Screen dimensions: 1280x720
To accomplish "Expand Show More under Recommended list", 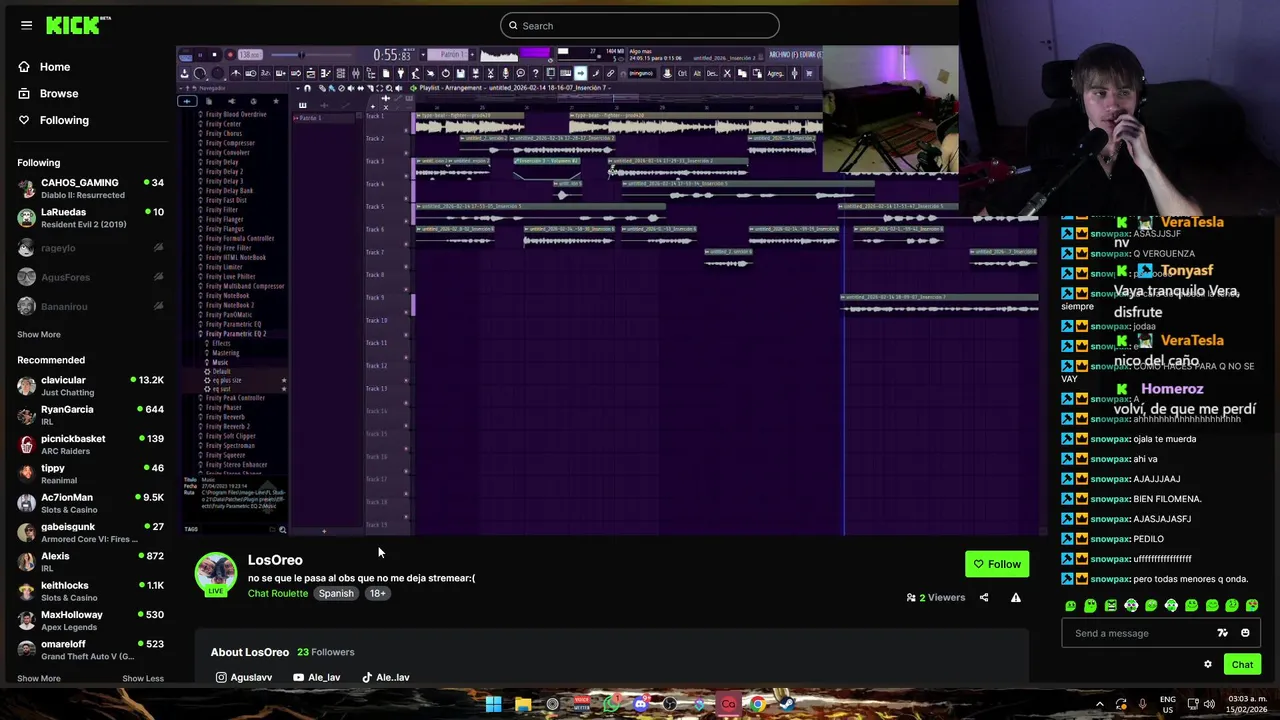I will [x=39, y=678].
